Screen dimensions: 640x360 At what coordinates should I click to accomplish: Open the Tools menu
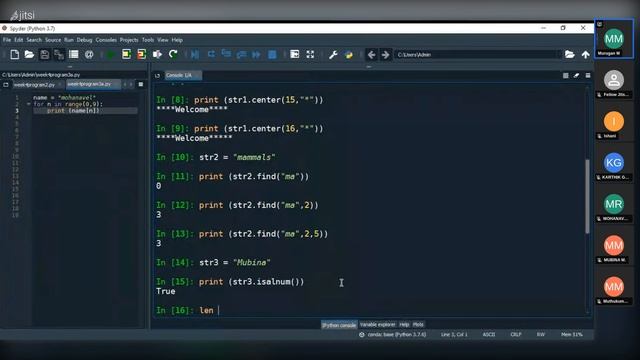148,40
